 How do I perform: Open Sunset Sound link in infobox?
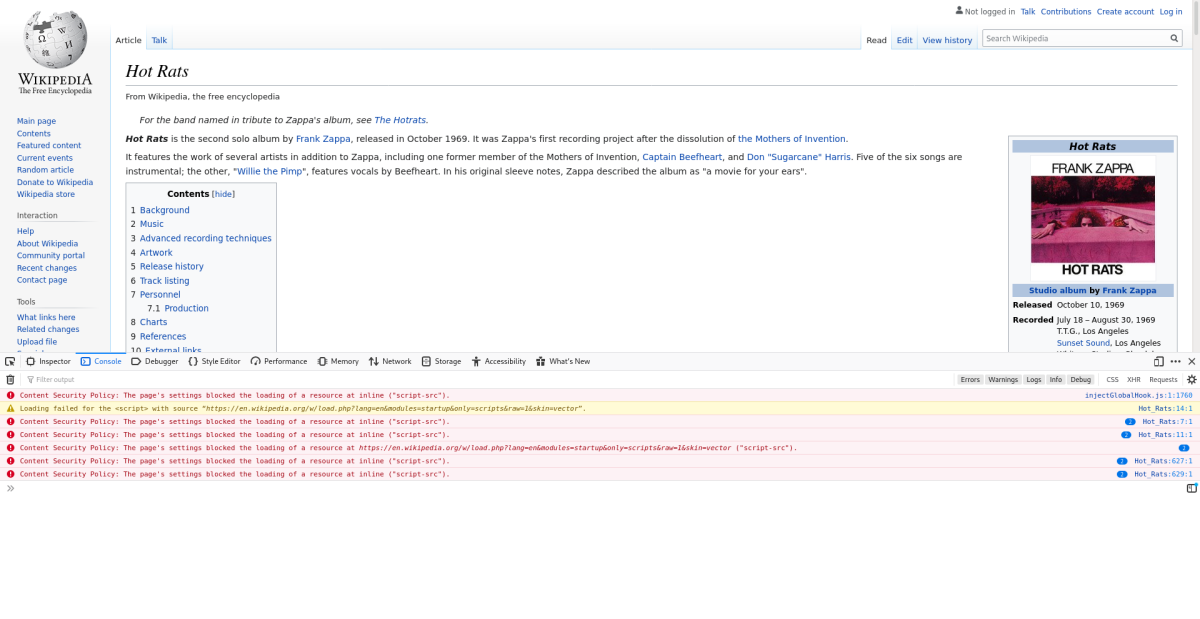click(x=1083, y=343)
